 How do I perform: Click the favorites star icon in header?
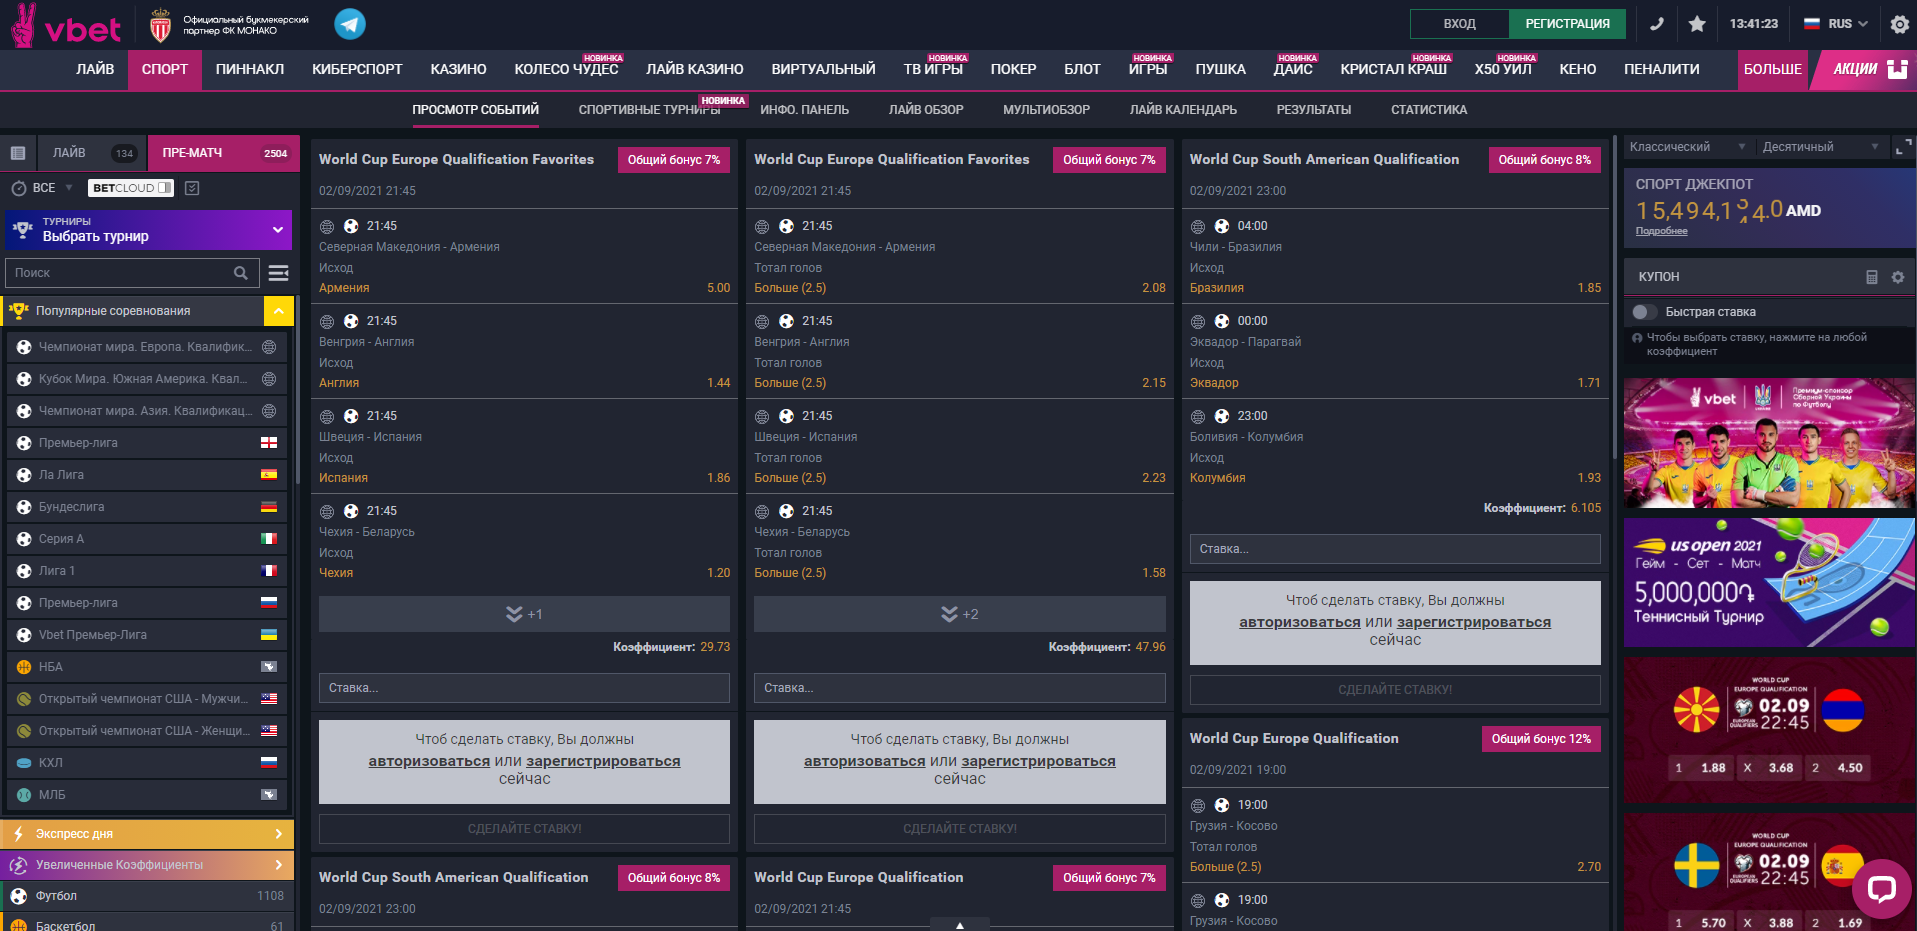1697,24
